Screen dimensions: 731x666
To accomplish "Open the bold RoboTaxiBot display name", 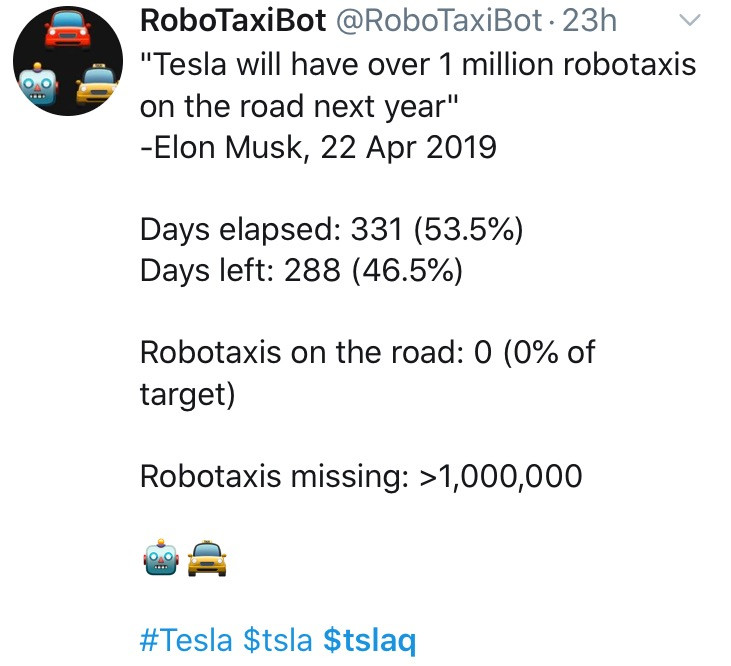I will (x=233, y=21).
